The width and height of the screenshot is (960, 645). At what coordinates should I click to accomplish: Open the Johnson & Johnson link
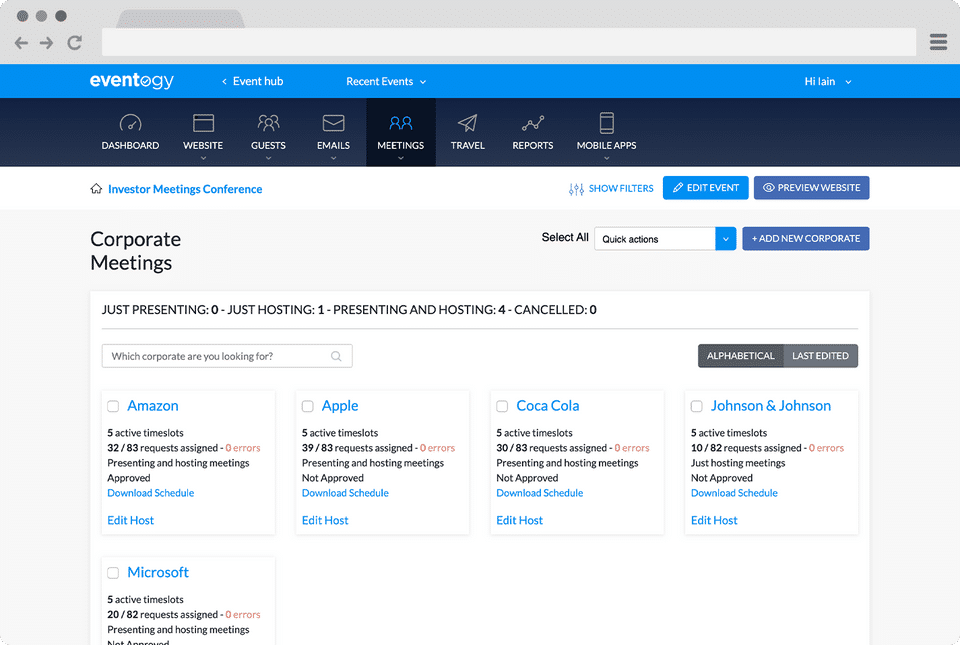point(770,406)
